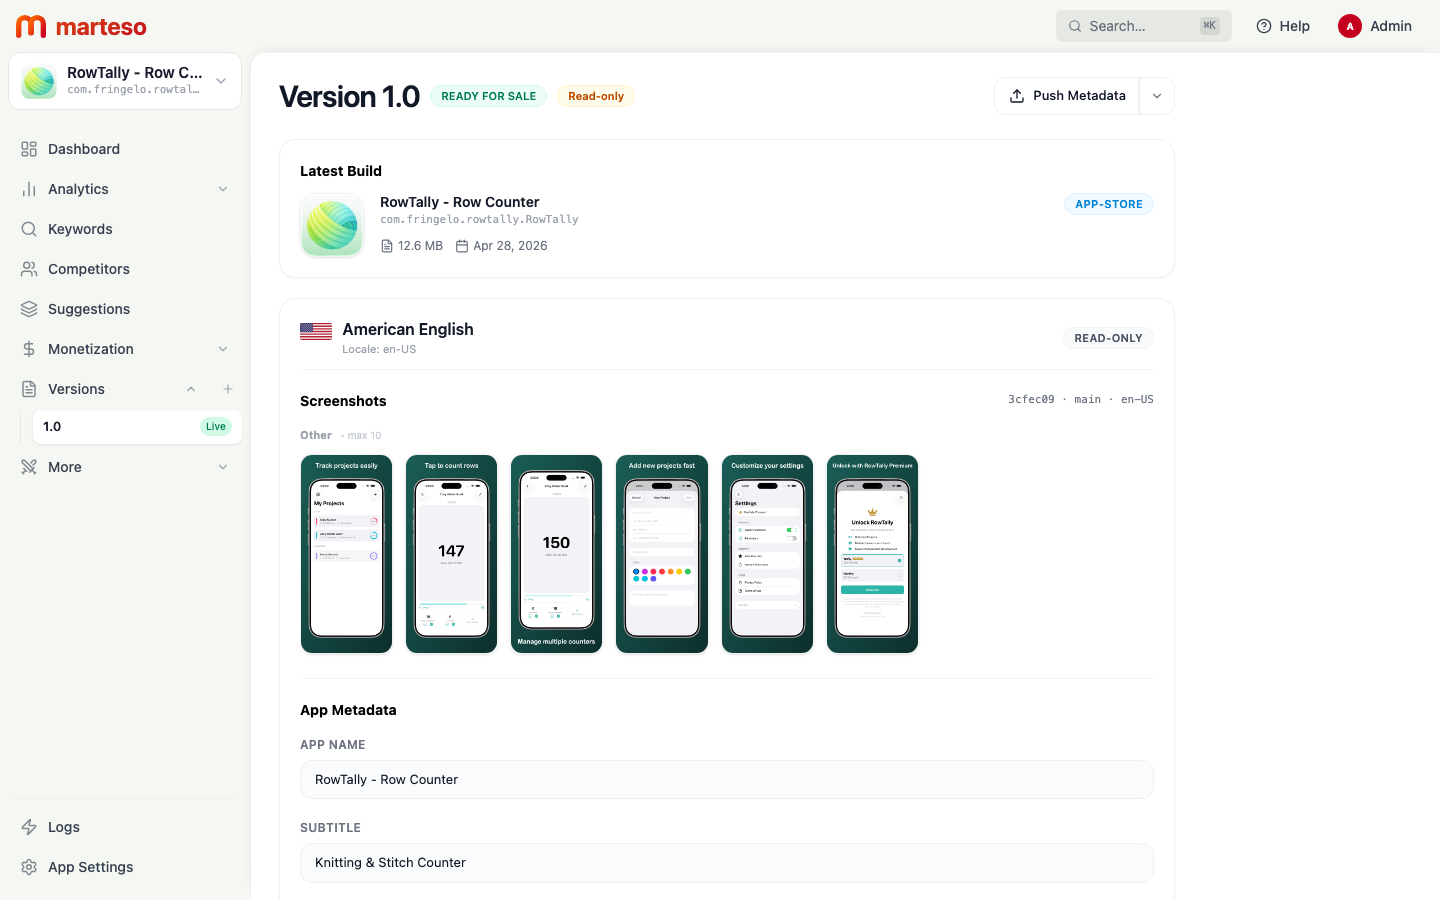Click the Suggestions layers icon
1440x900 pixels.
coord(29,309)
